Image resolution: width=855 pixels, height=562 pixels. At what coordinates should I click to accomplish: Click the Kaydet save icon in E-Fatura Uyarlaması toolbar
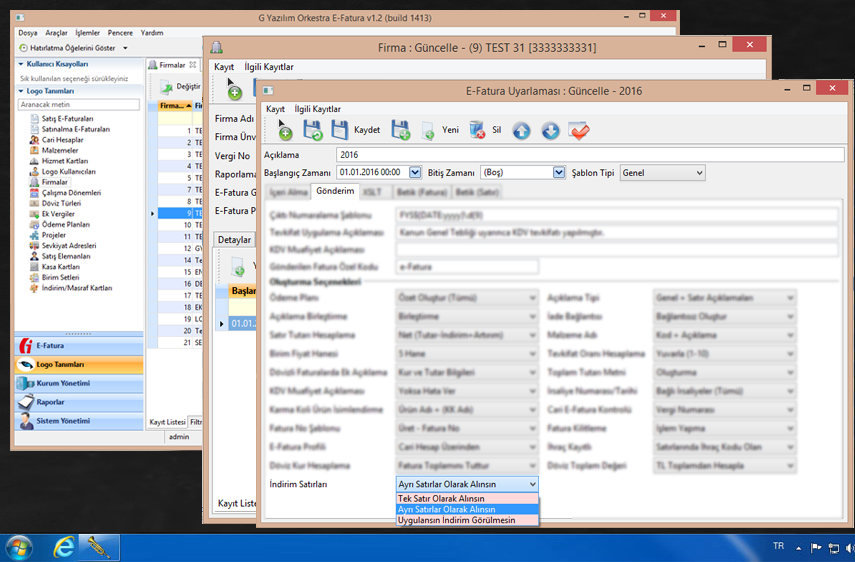[339, 130]
